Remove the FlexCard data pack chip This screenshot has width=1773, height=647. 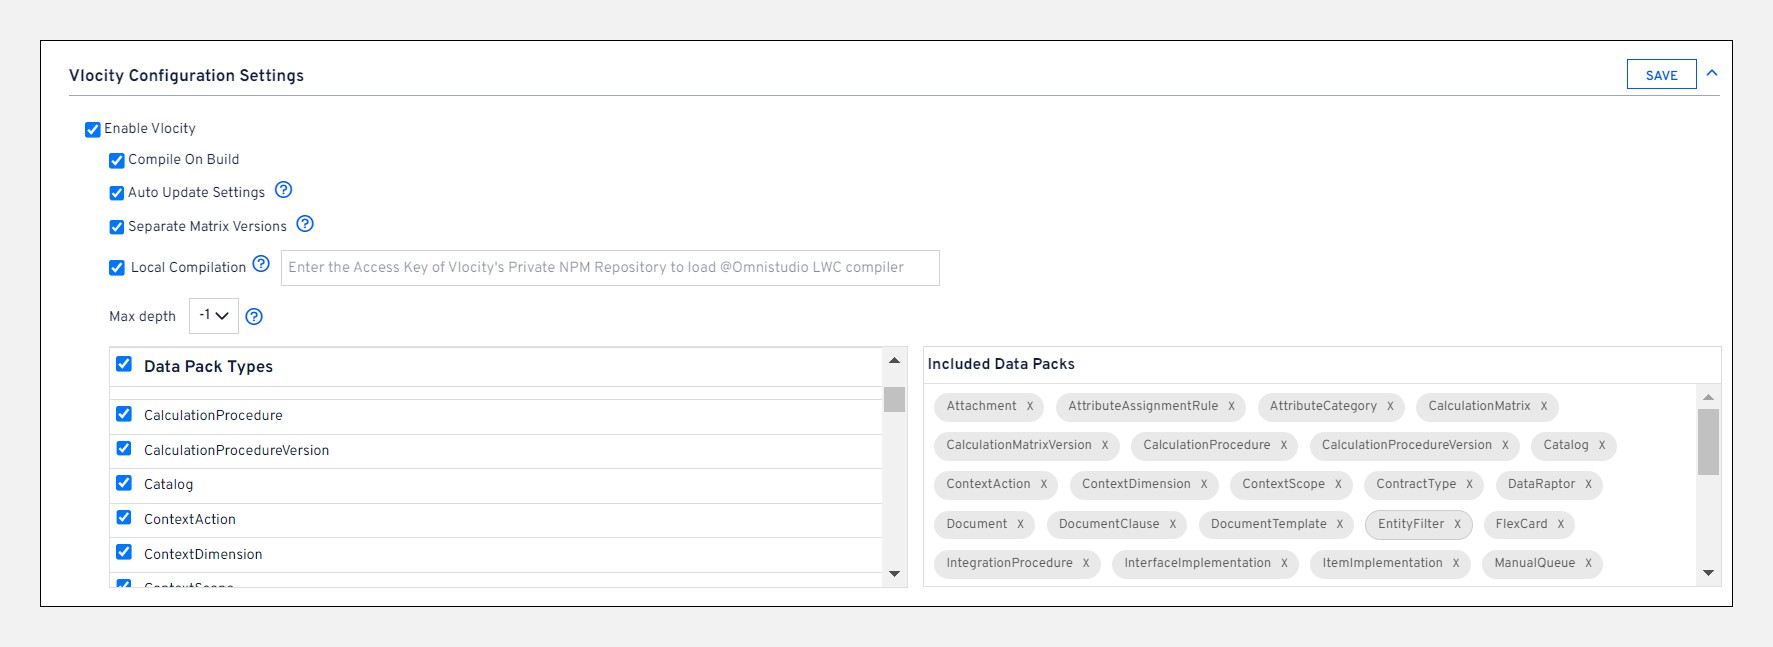(1560, 524)
